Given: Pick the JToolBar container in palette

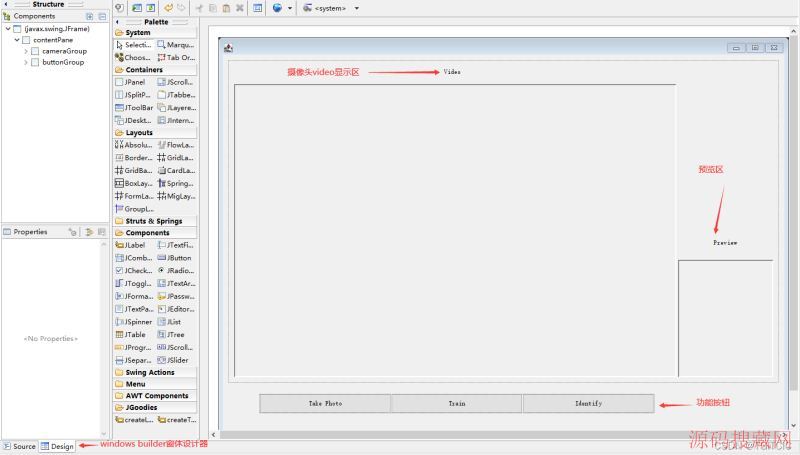Looking at the screenshot, I should coord(134,107).
